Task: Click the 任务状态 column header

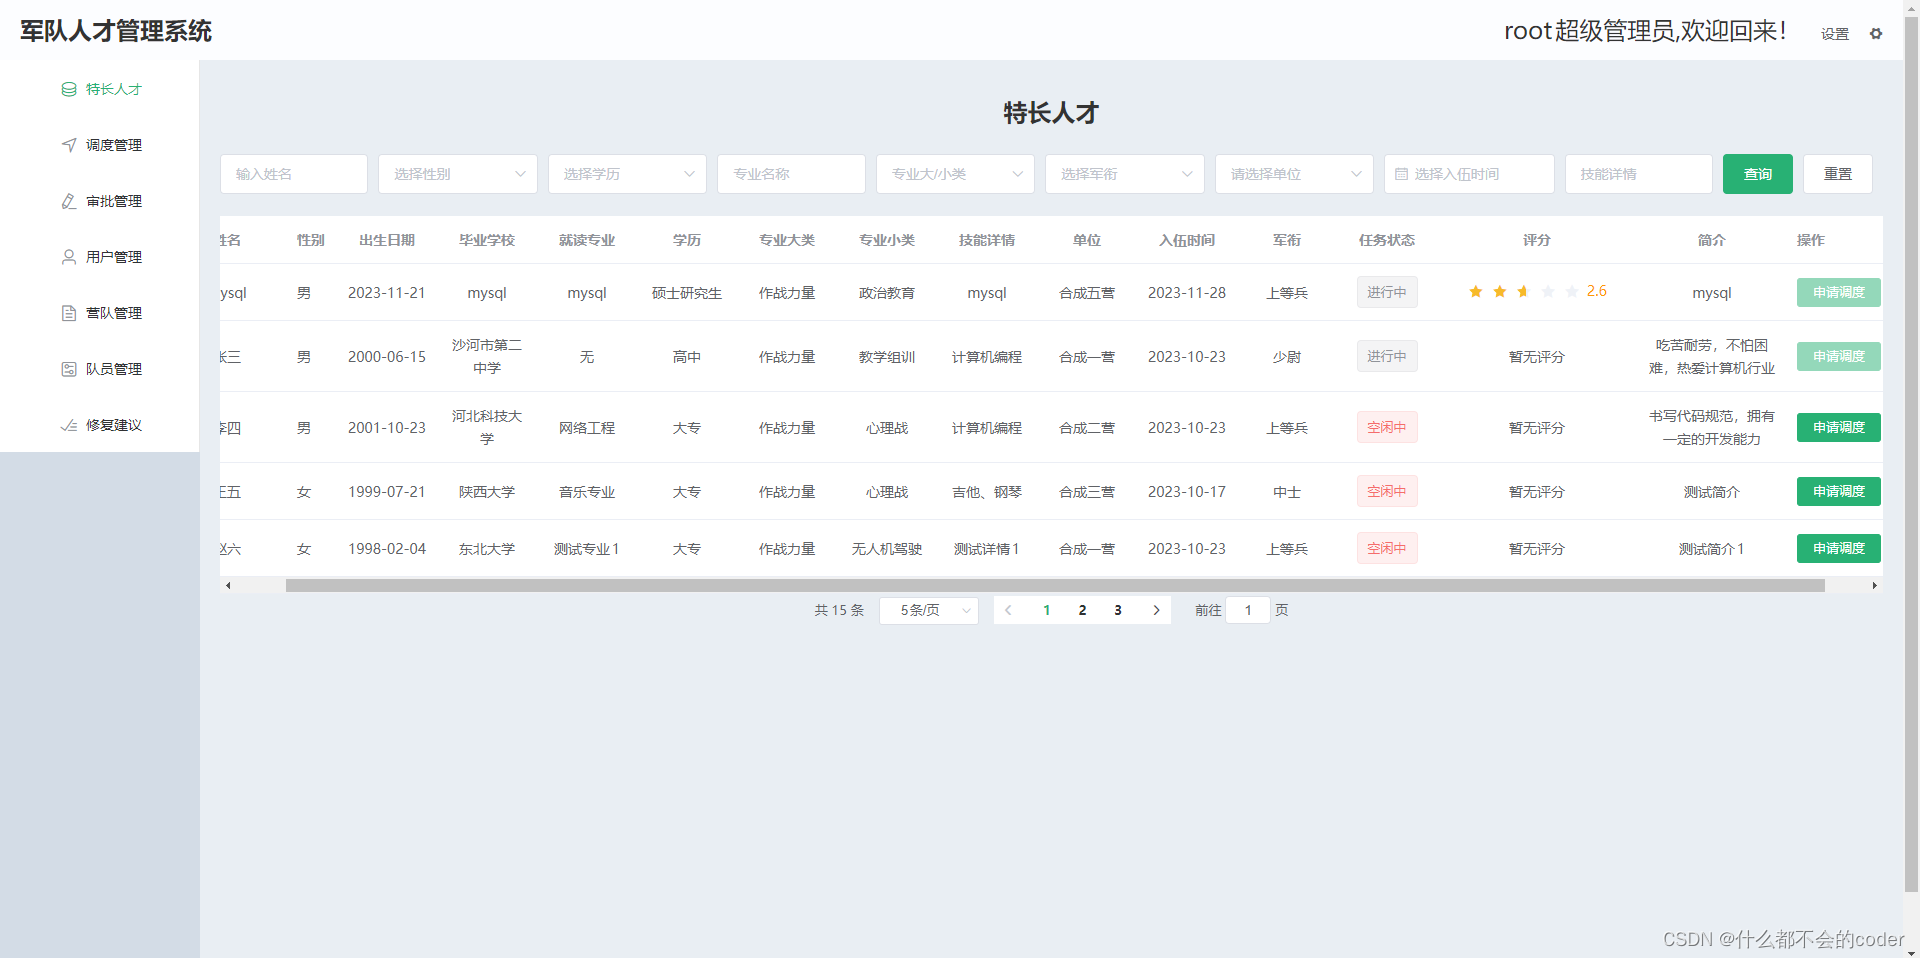Action: [x=1387, y=240]
